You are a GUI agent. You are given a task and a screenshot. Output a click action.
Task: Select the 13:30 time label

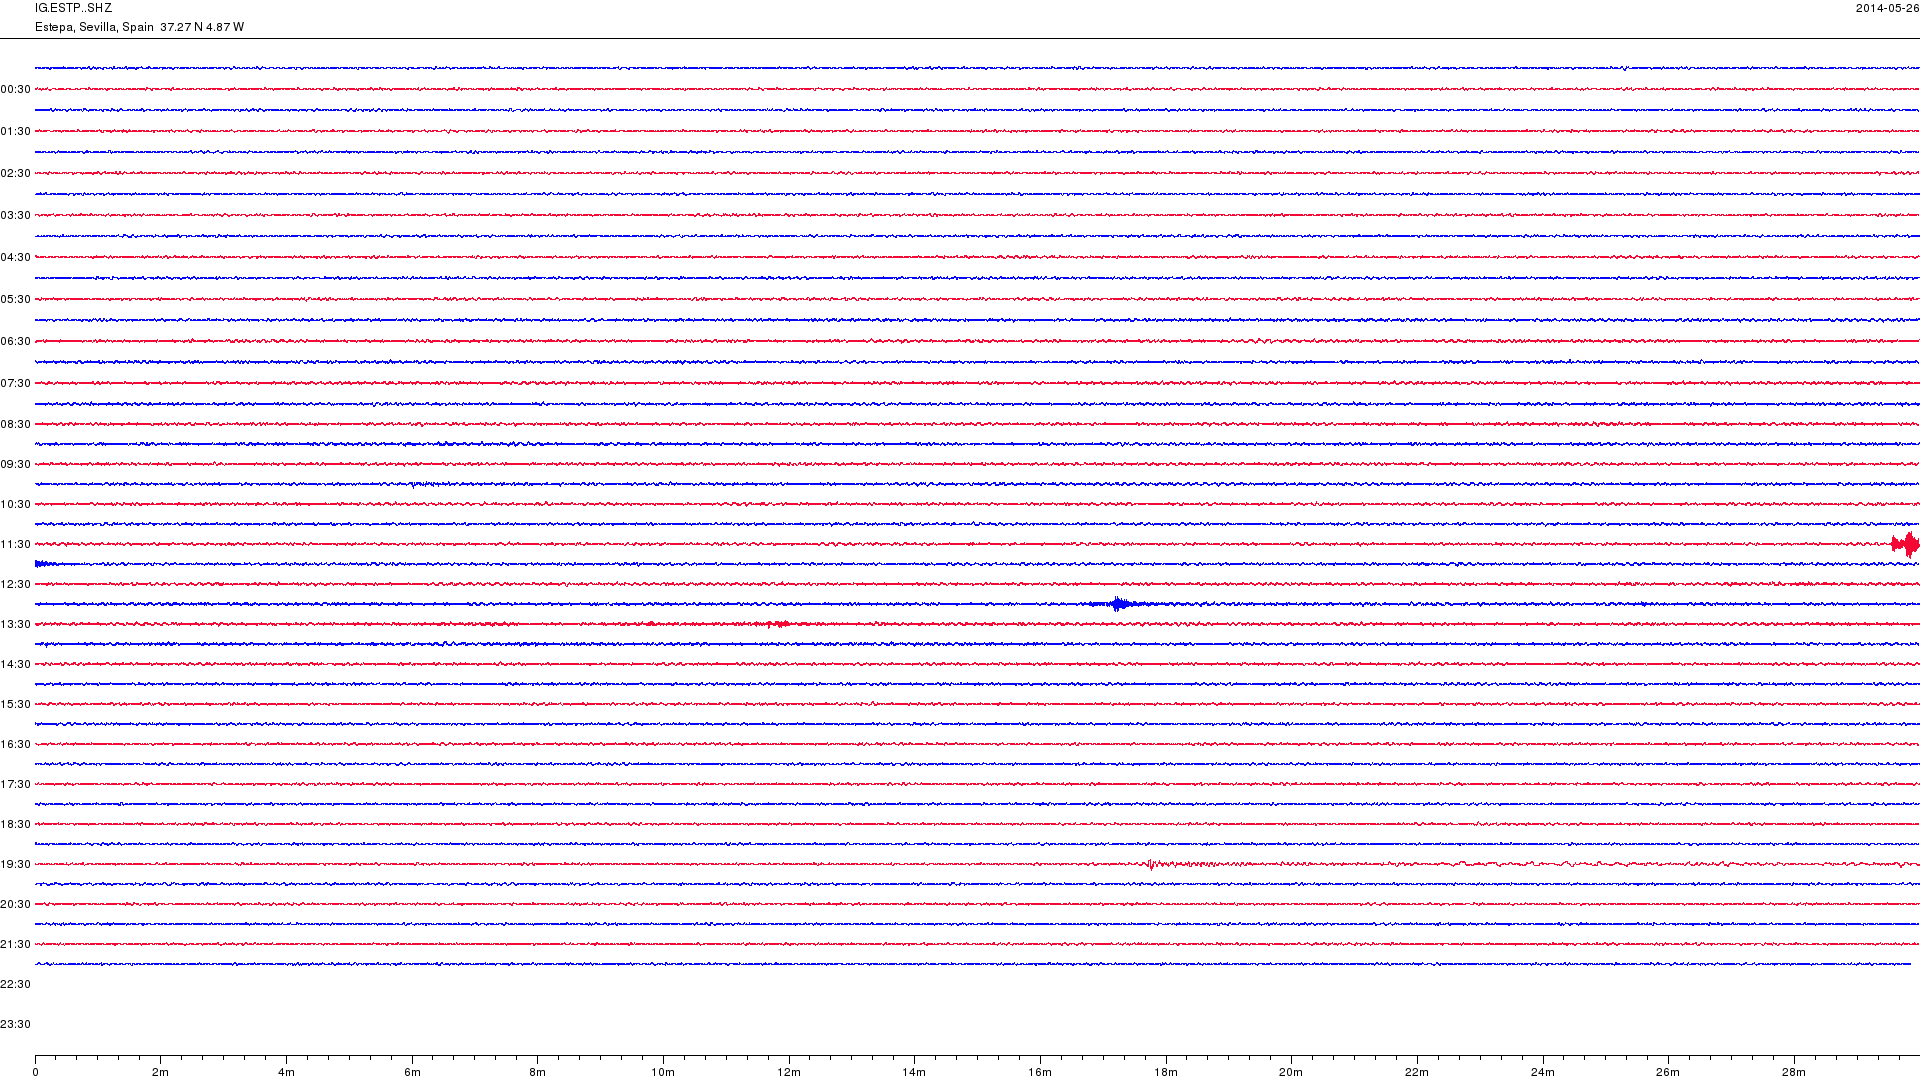[15, 625]
